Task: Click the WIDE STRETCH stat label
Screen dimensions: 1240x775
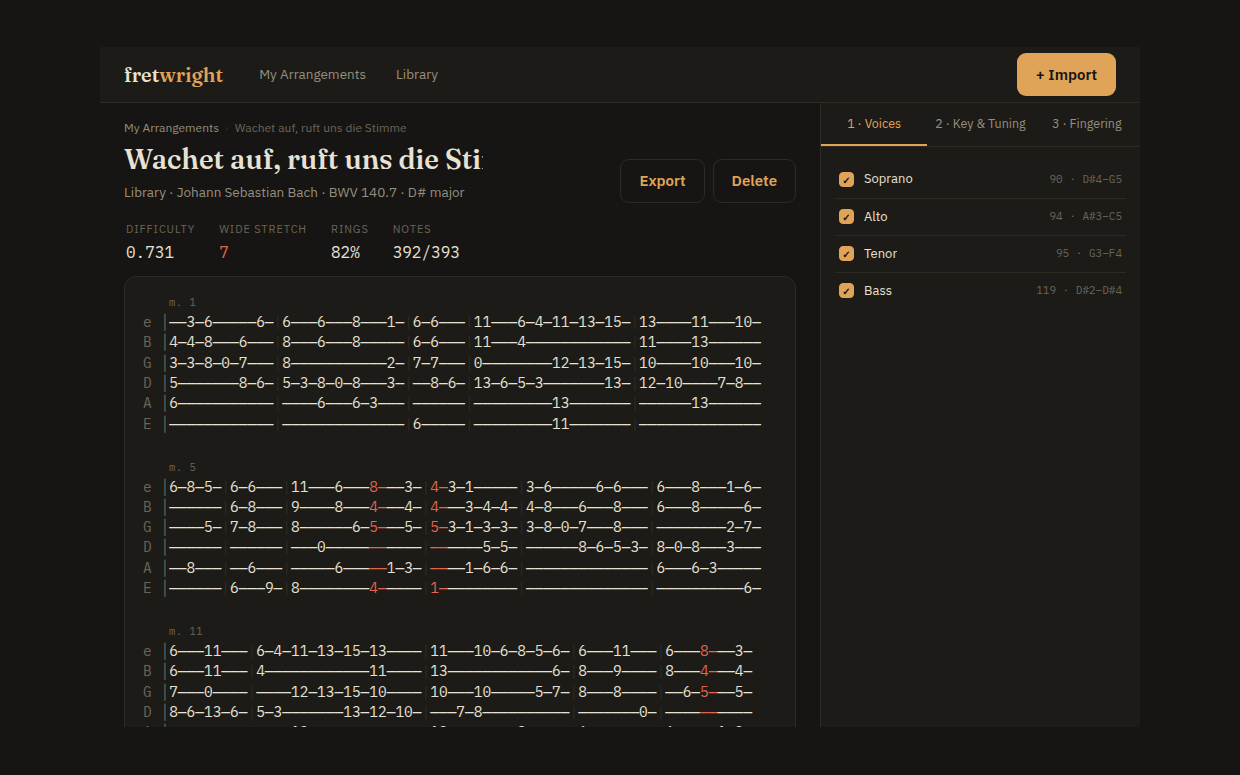Action: pyautogui.click(x=263, y=229)
